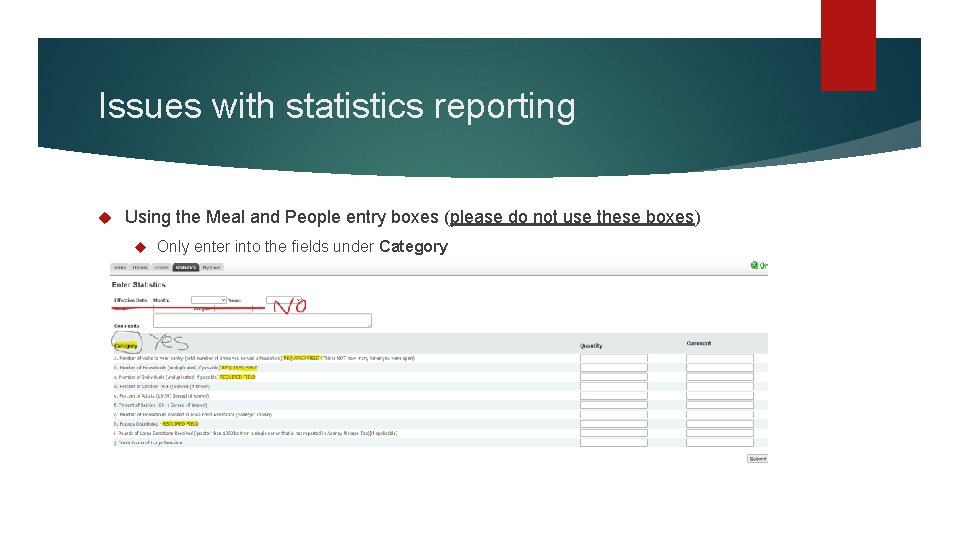This screenshot has height=540, width=960.
Task: Click Quantity field for row g households assisted
Action: (x=613, y=414)
